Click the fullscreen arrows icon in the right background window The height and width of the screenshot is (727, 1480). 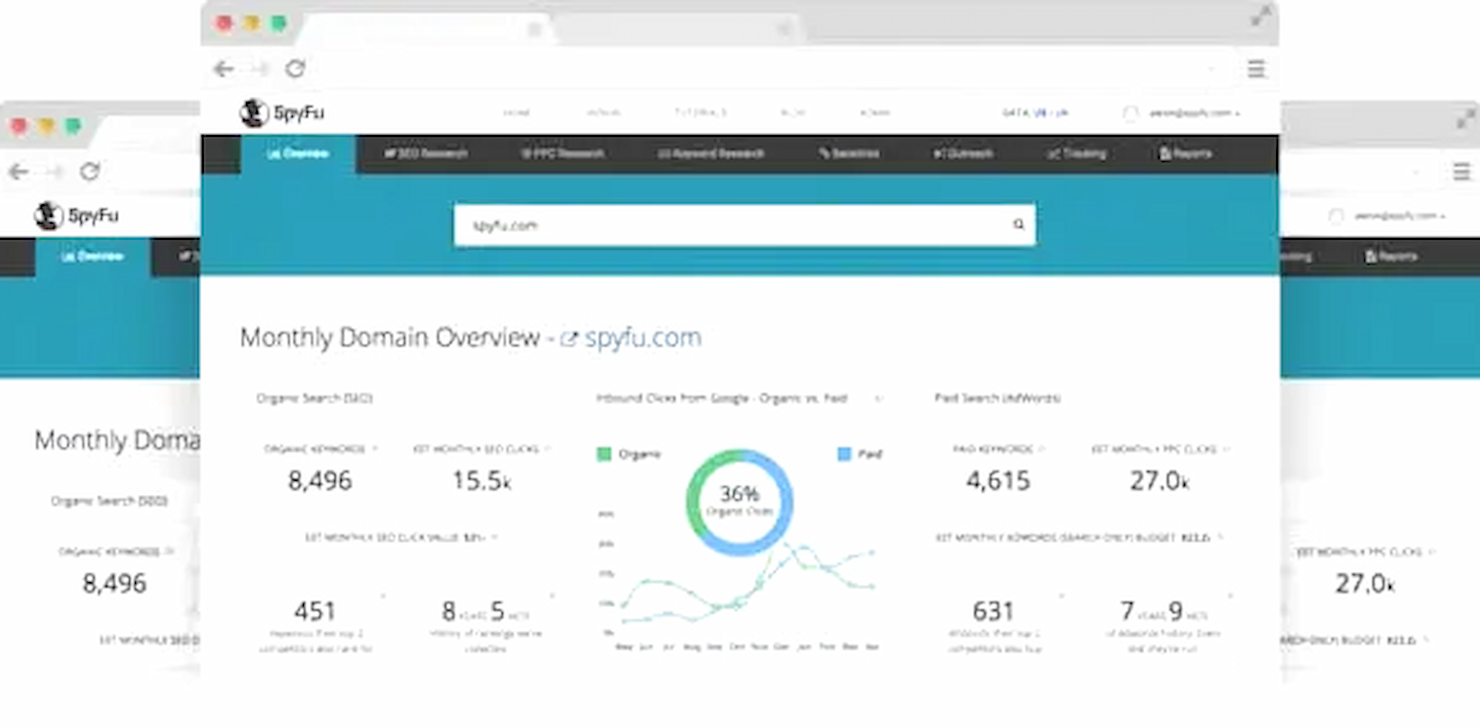pyautogui.click(x=1466, y=119)
